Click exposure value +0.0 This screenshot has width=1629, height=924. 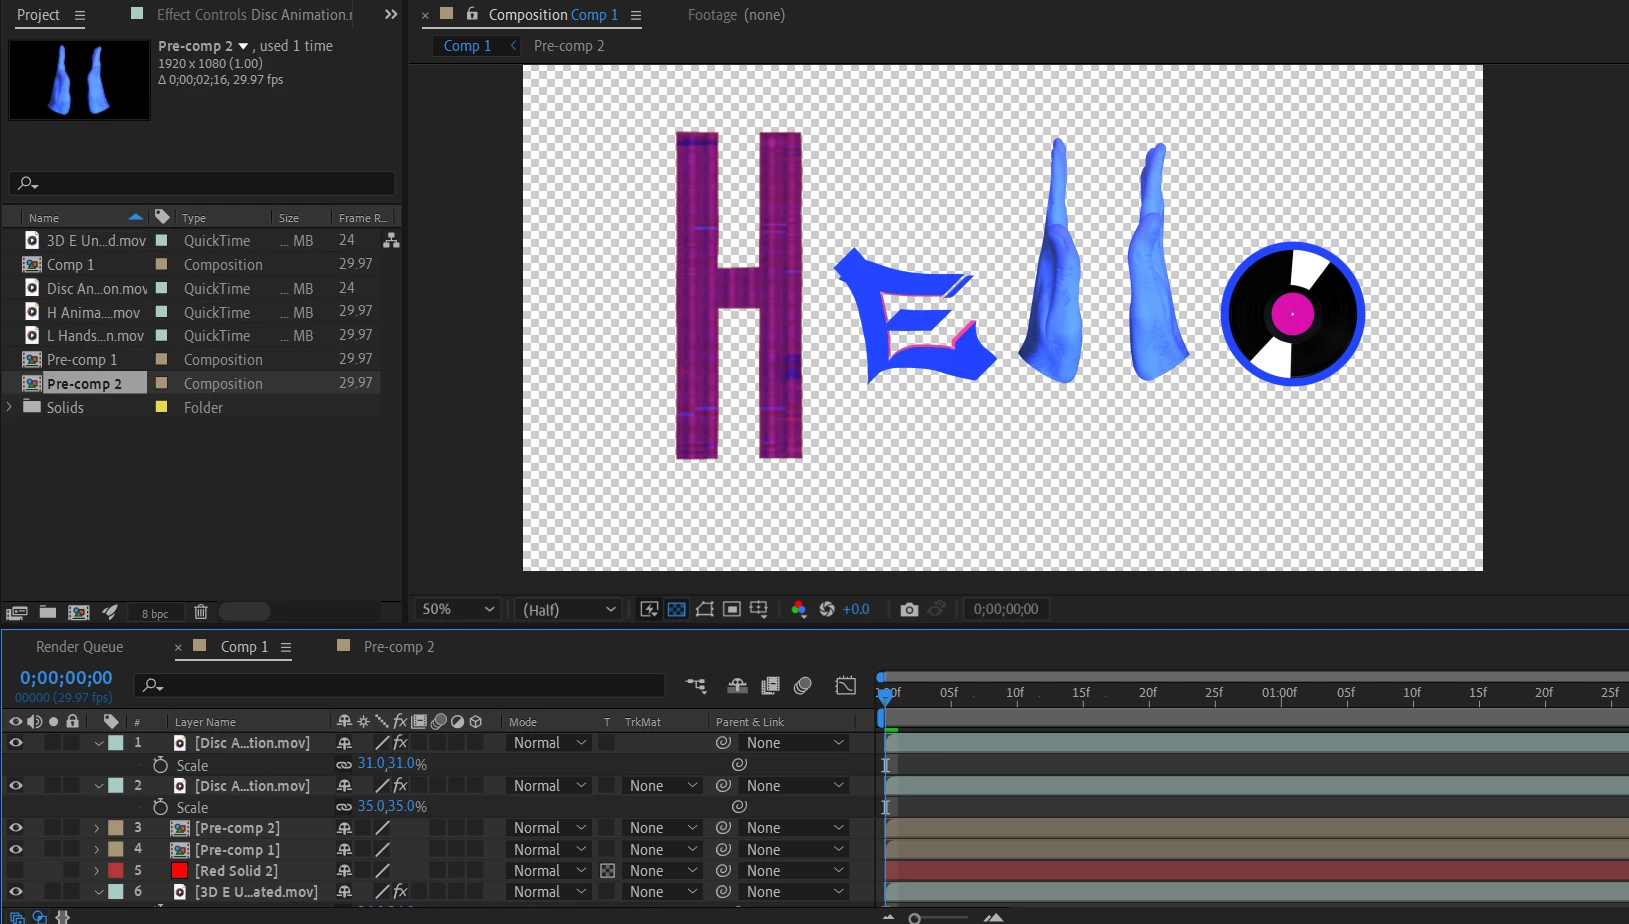coord(856,609)
